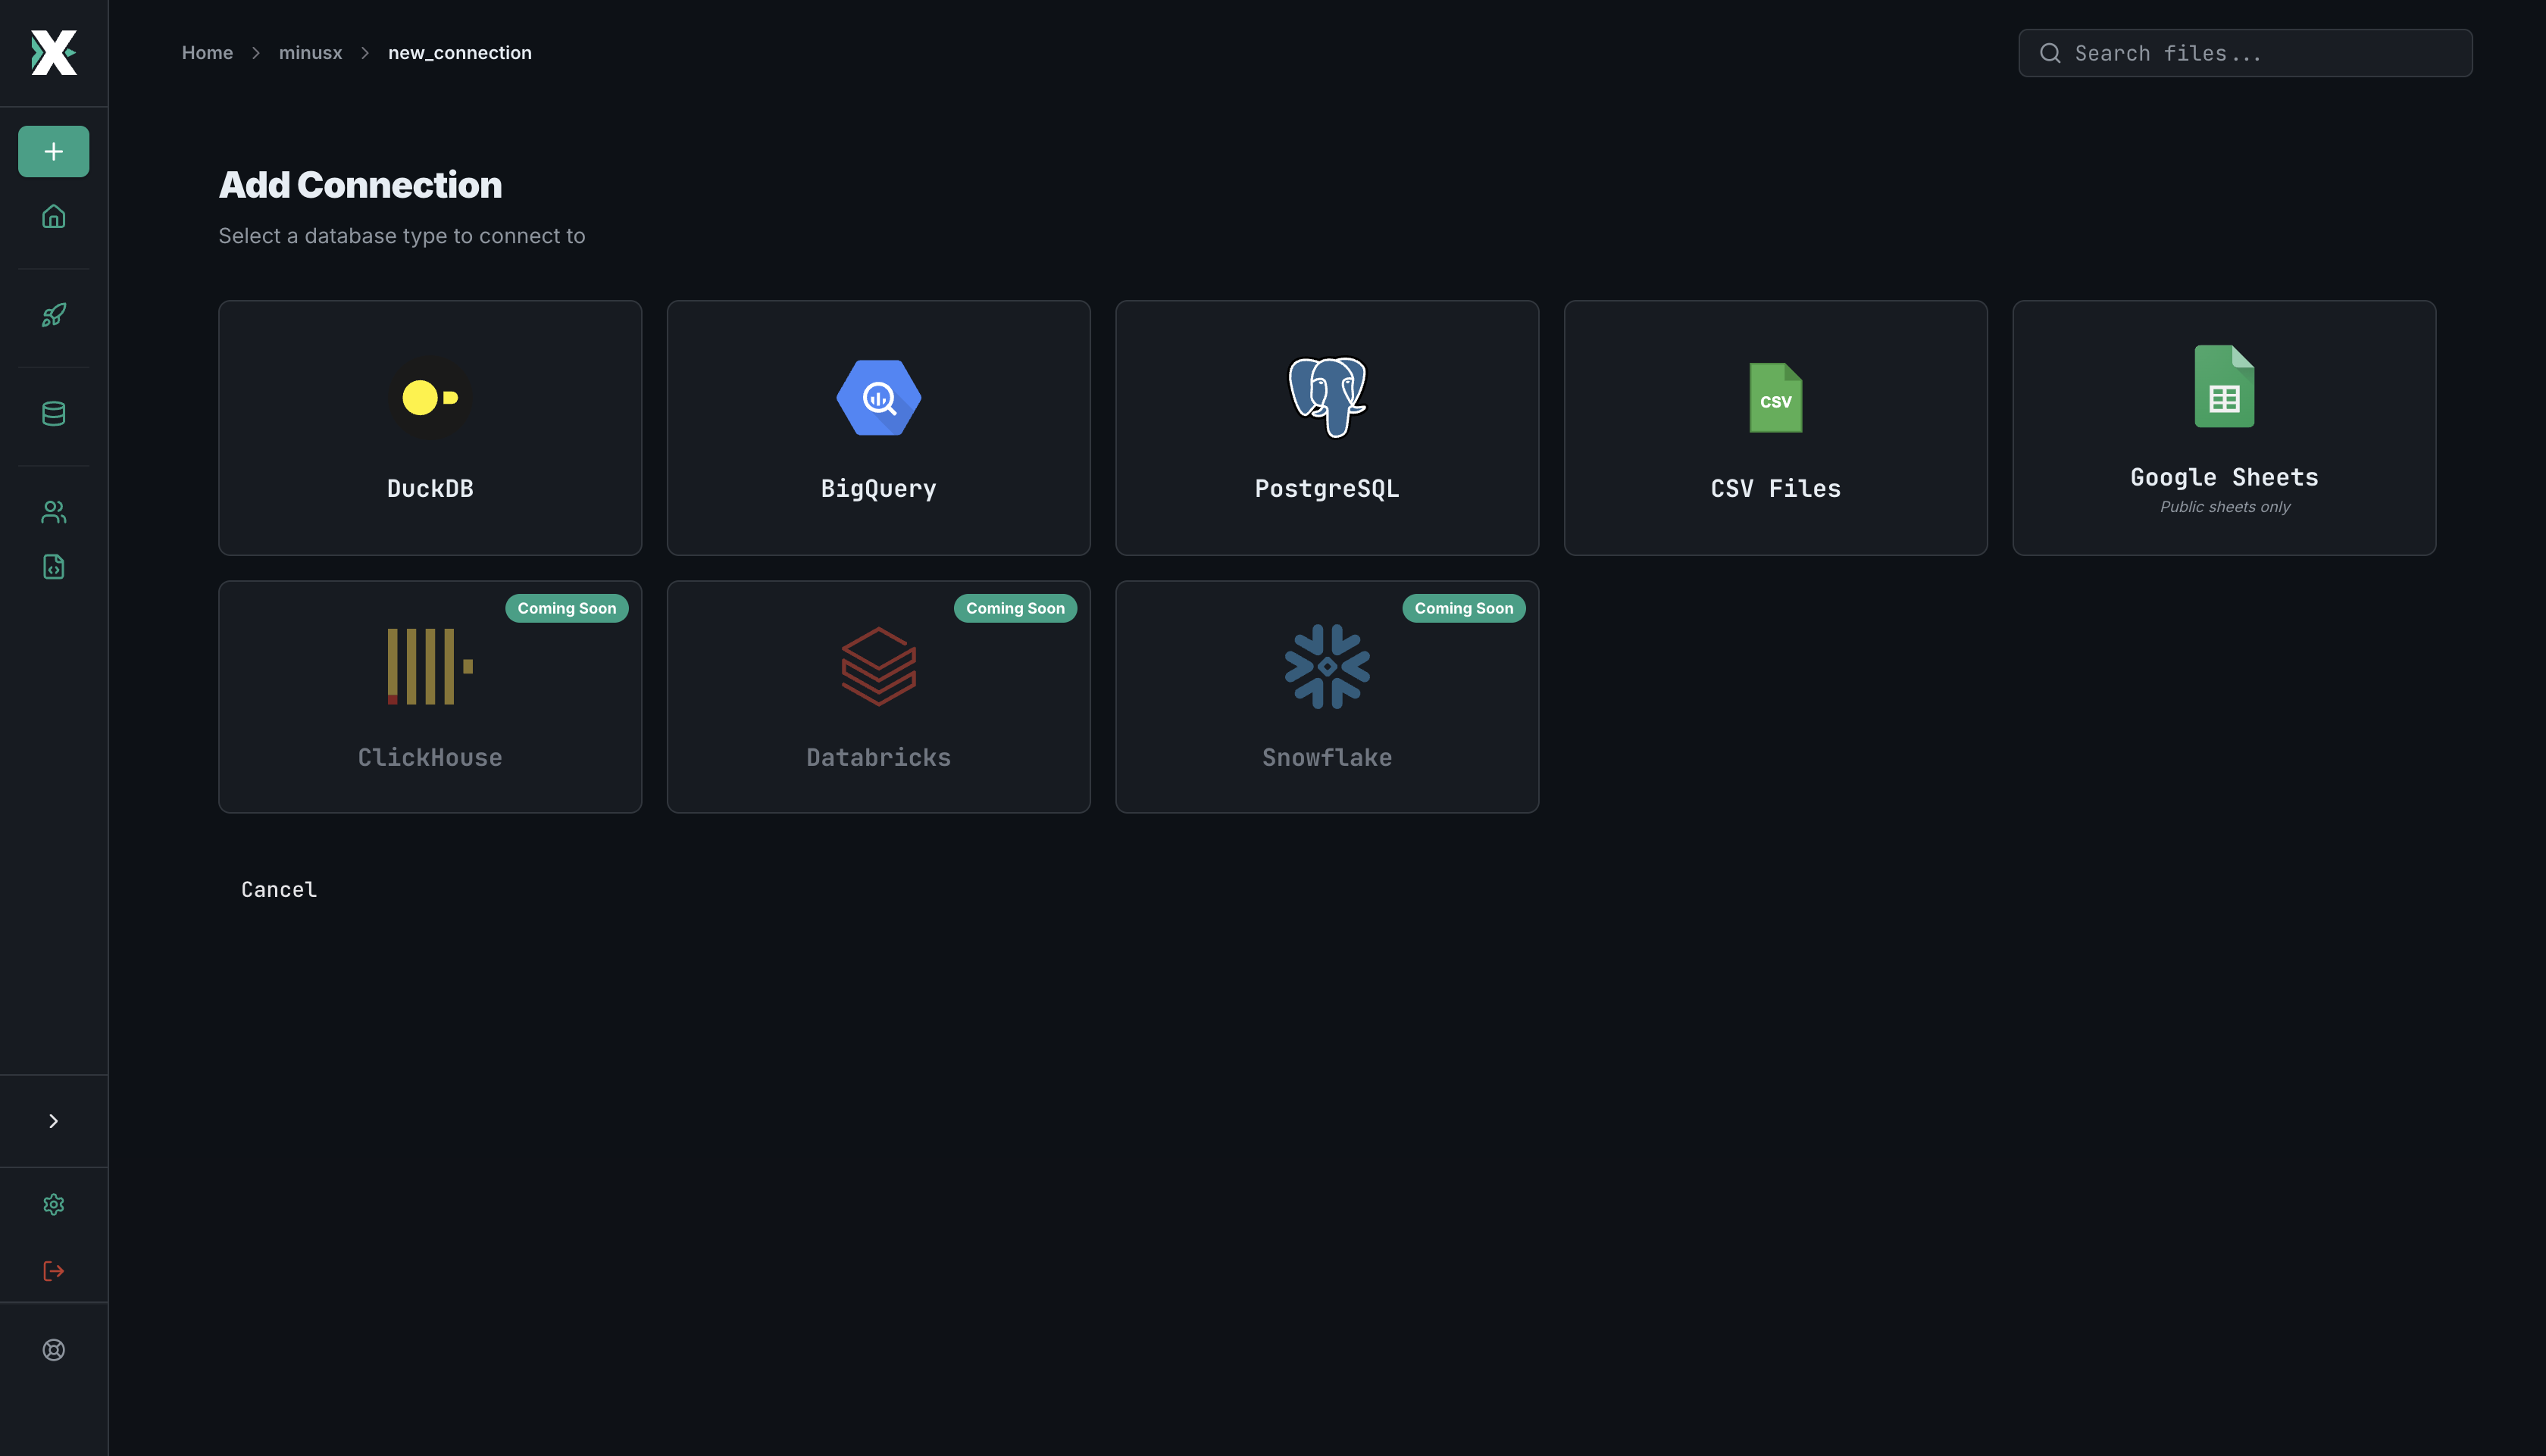Select the PostgreSQL connection card
This screenshot has width=2546, height=1456.
1327,428
